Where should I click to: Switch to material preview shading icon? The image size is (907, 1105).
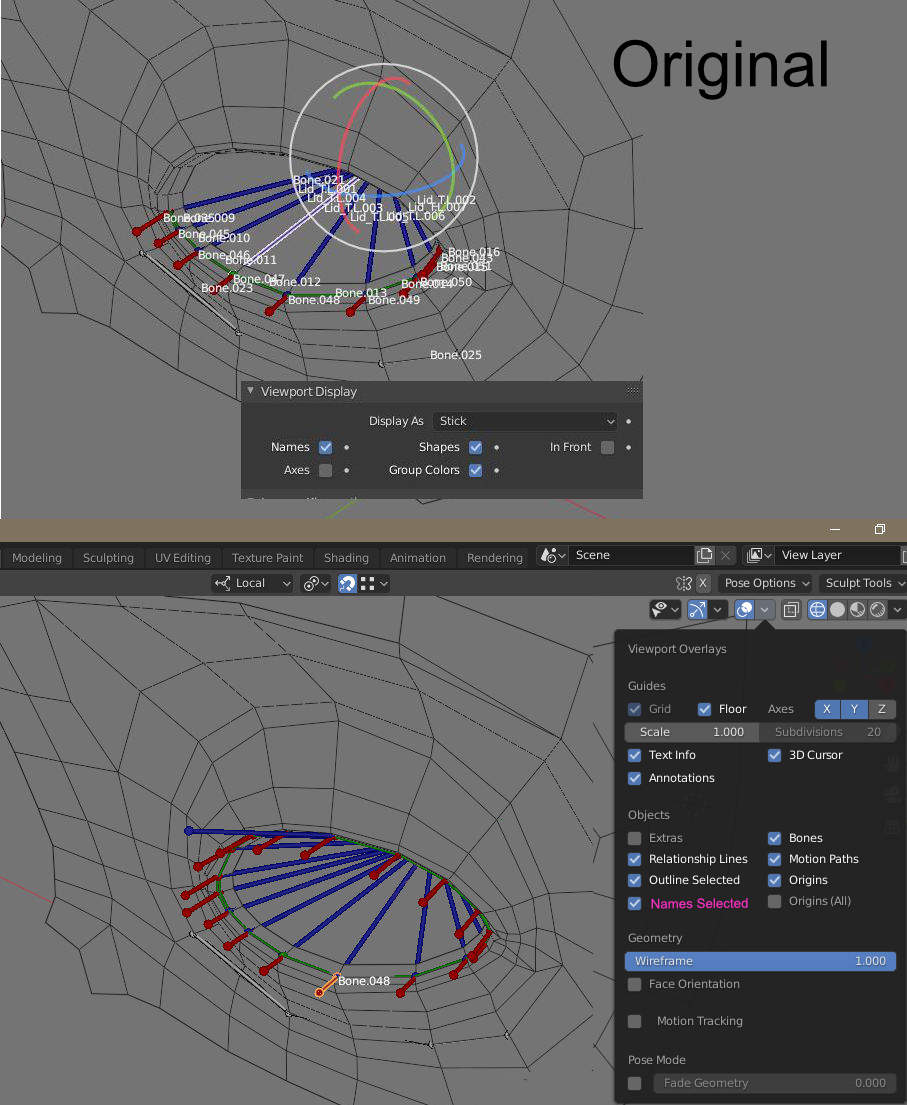pos(857,610)
